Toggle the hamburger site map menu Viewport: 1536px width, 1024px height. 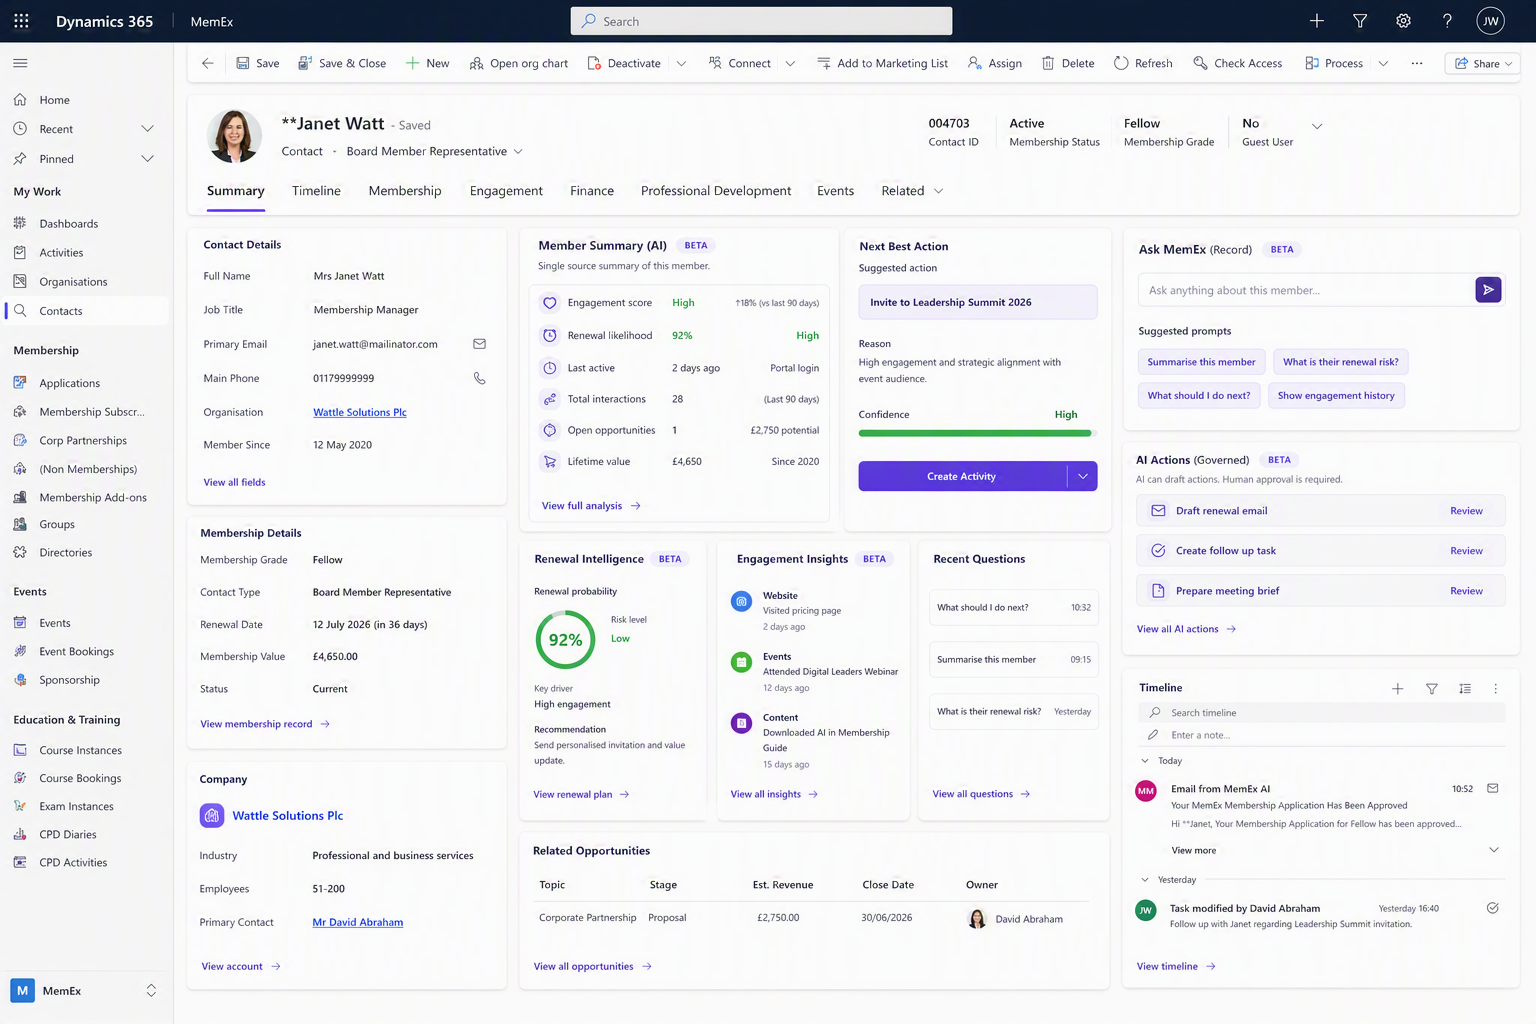20,63
